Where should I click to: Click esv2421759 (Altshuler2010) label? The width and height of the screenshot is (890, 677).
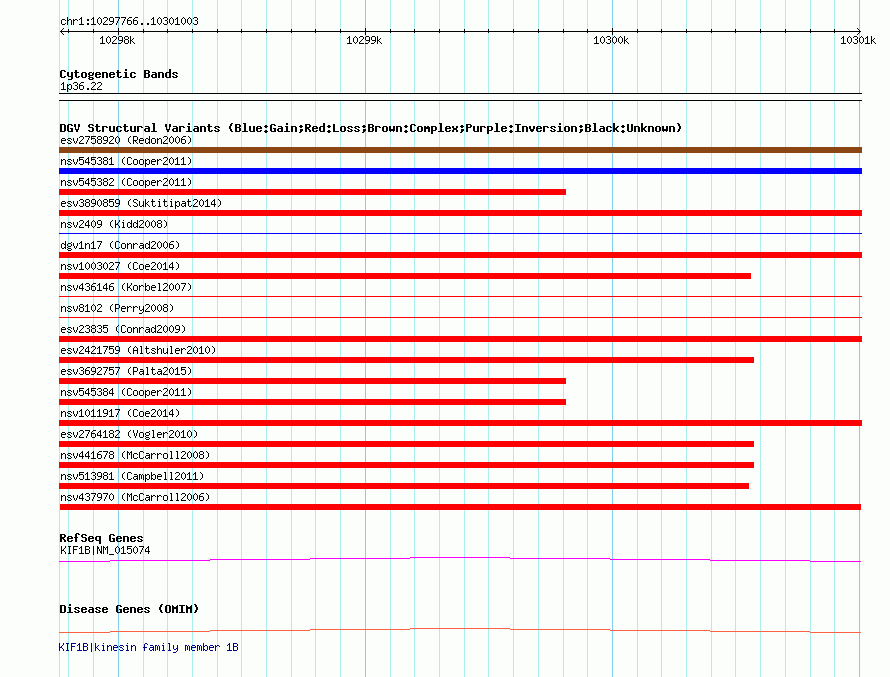[x=138, y=350]
